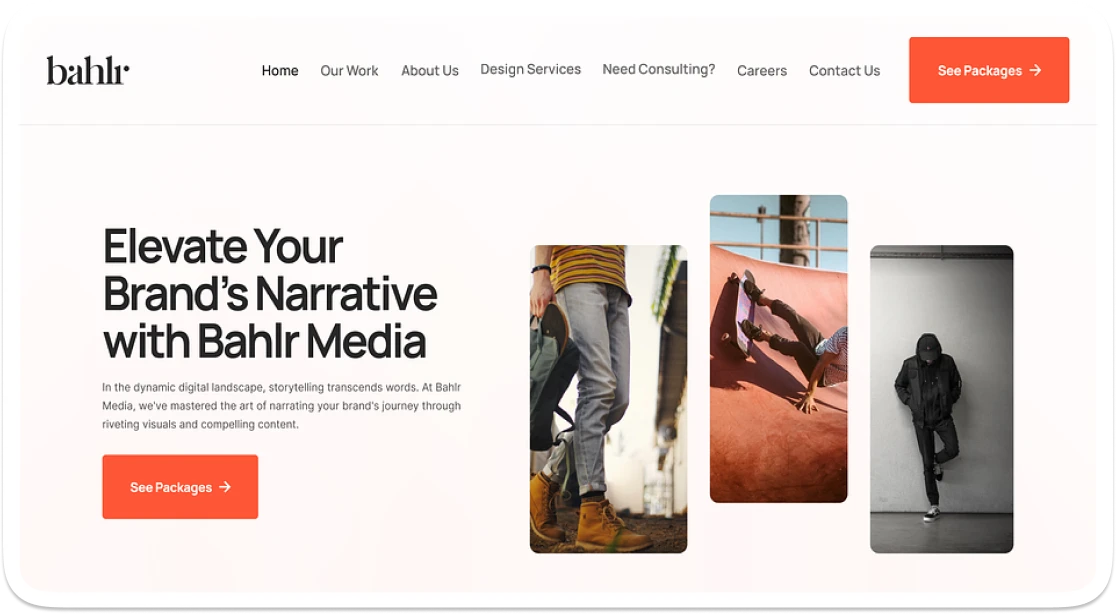
Task: Click arrow icon in header See Packages button
Action: click(x=1036, y=70)
